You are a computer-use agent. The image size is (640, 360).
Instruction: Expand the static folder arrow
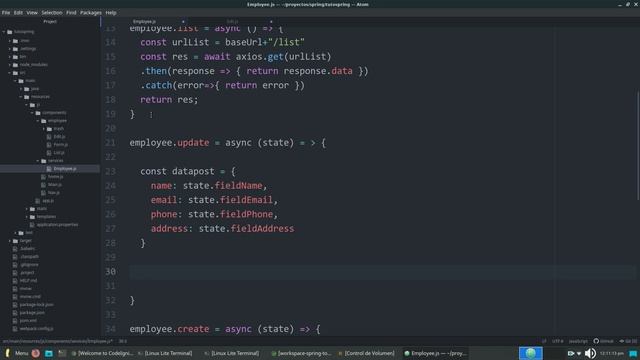coord(27,209)
